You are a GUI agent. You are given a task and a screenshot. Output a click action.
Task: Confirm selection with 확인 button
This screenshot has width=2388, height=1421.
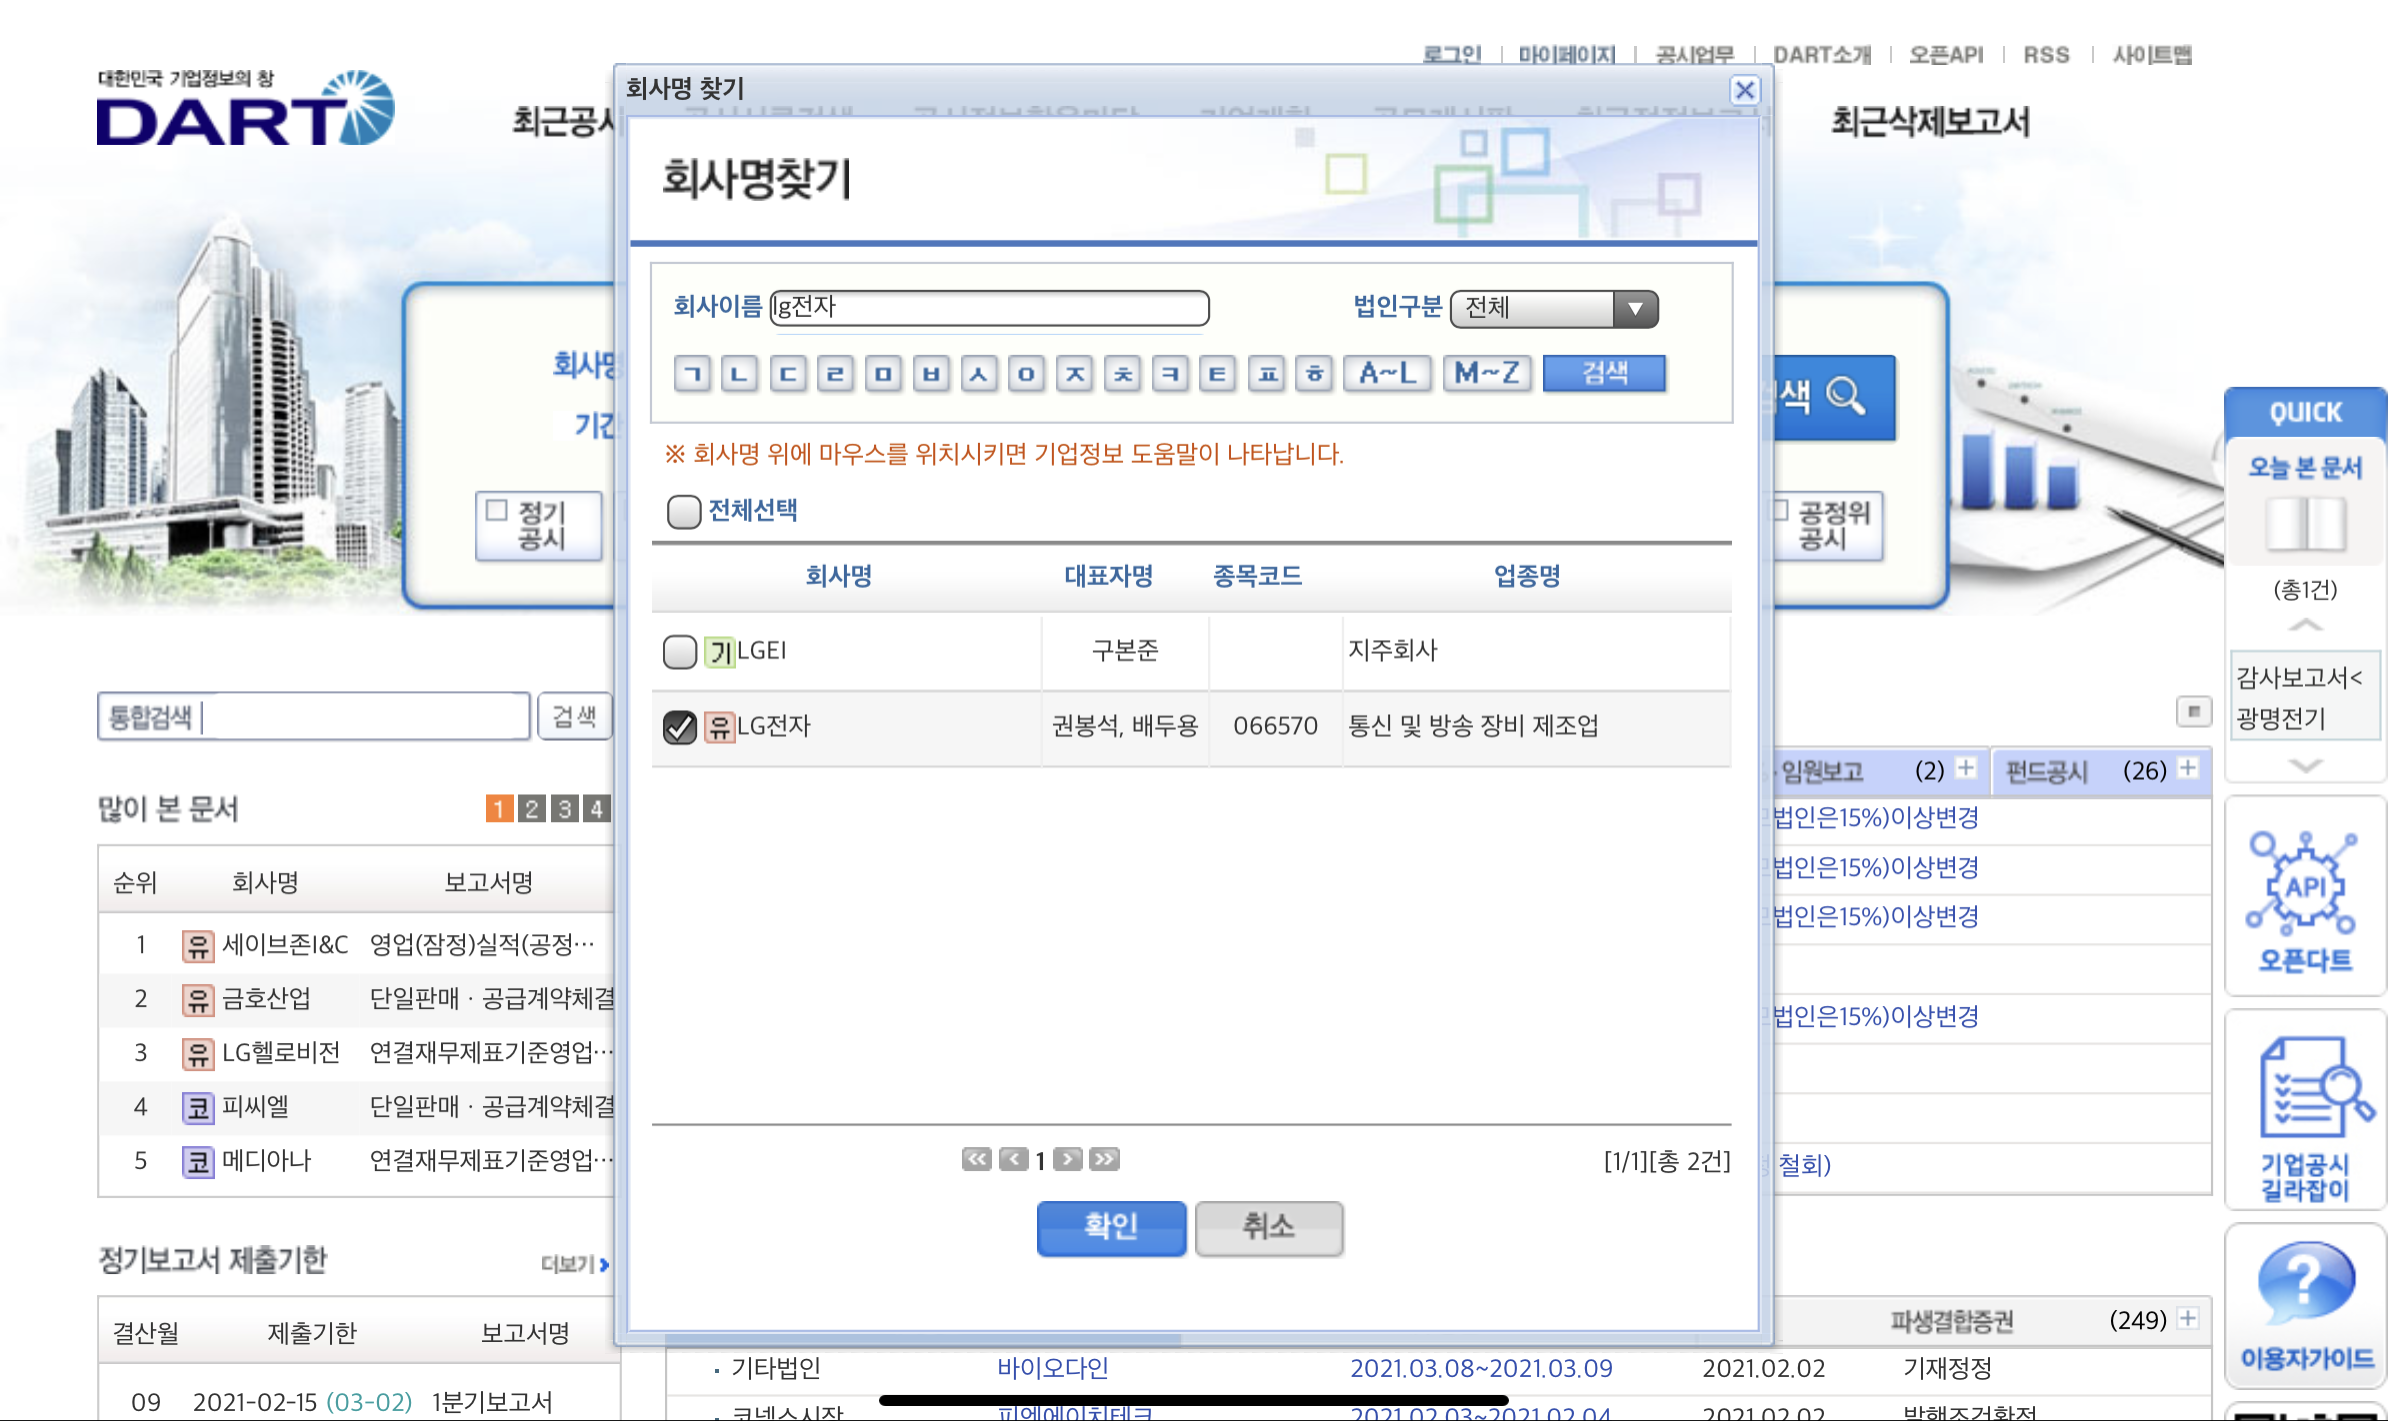[1111, 1228]
